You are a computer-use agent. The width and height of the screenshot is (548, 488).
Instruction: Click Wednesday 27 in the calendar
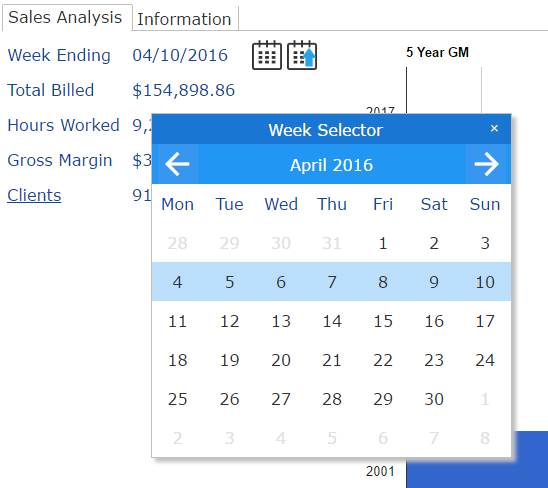tap(281, 399)
